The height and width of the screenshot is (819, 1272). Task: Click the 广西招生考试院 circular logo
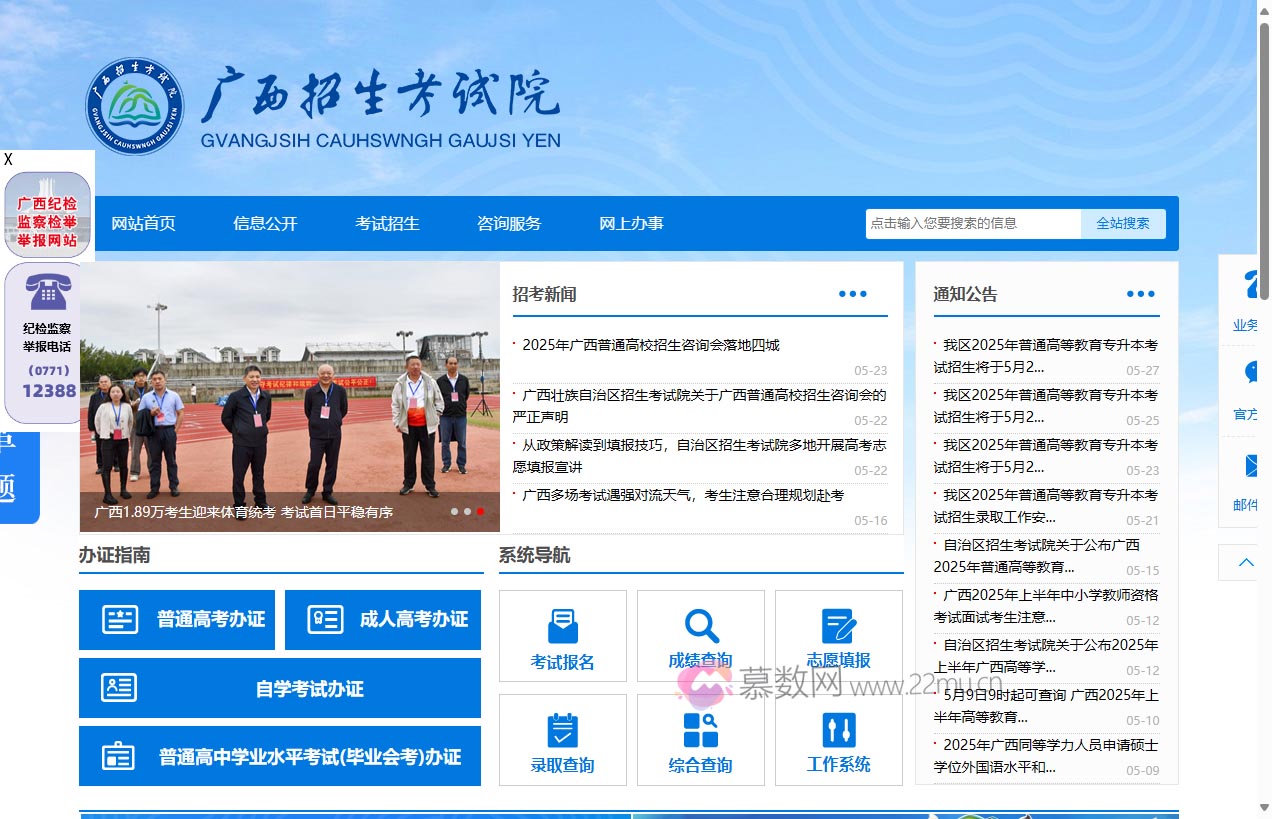pyautogui.click(x=135, y=106)
